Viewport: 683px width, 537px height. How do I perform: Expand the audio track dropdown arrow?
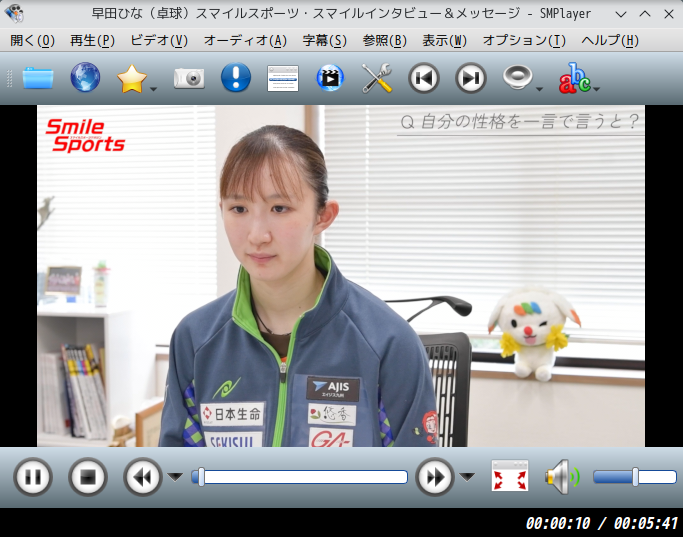click(539, 89)
